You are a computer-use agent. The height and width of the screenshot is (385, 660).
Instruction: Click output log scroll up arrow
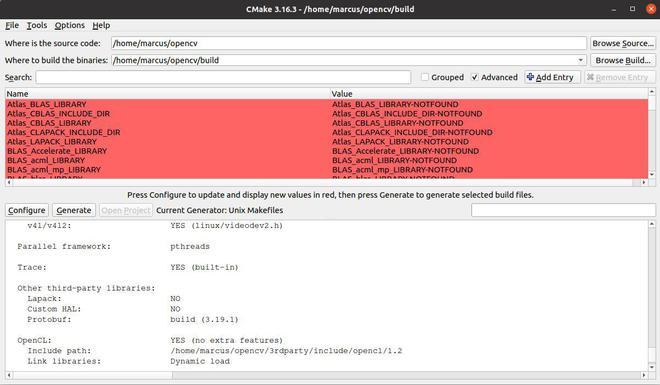point(652,224)
